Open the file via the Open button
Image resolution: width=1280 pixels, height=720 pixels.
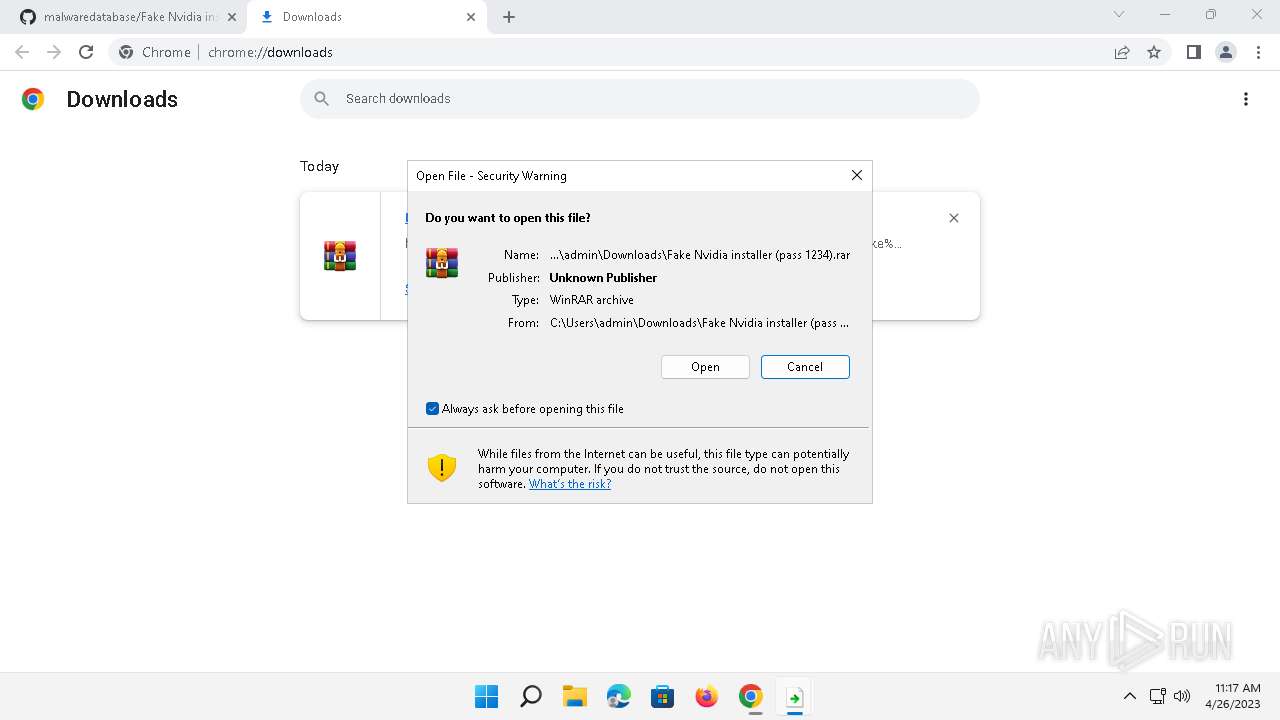pos(705,367)
